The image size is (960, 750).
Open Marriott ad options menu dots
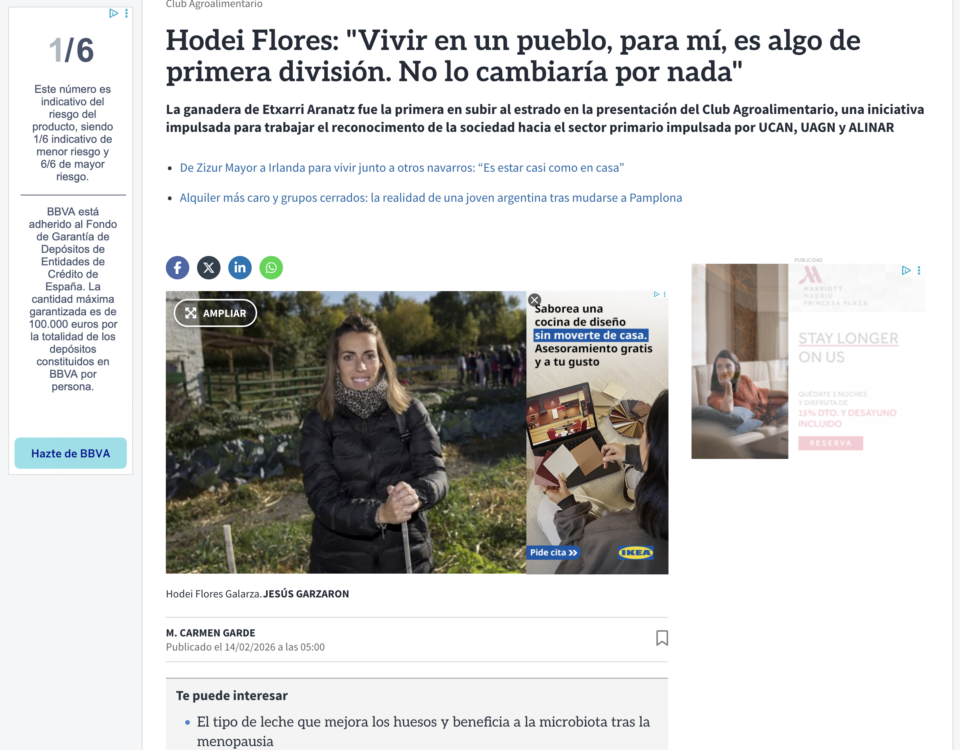coord(919,270)
